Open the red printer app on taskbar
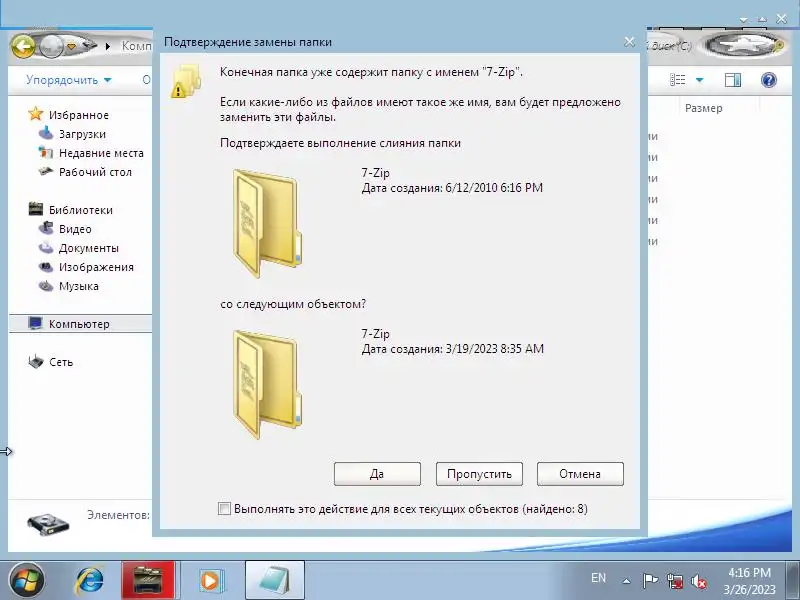 [148, 581]
